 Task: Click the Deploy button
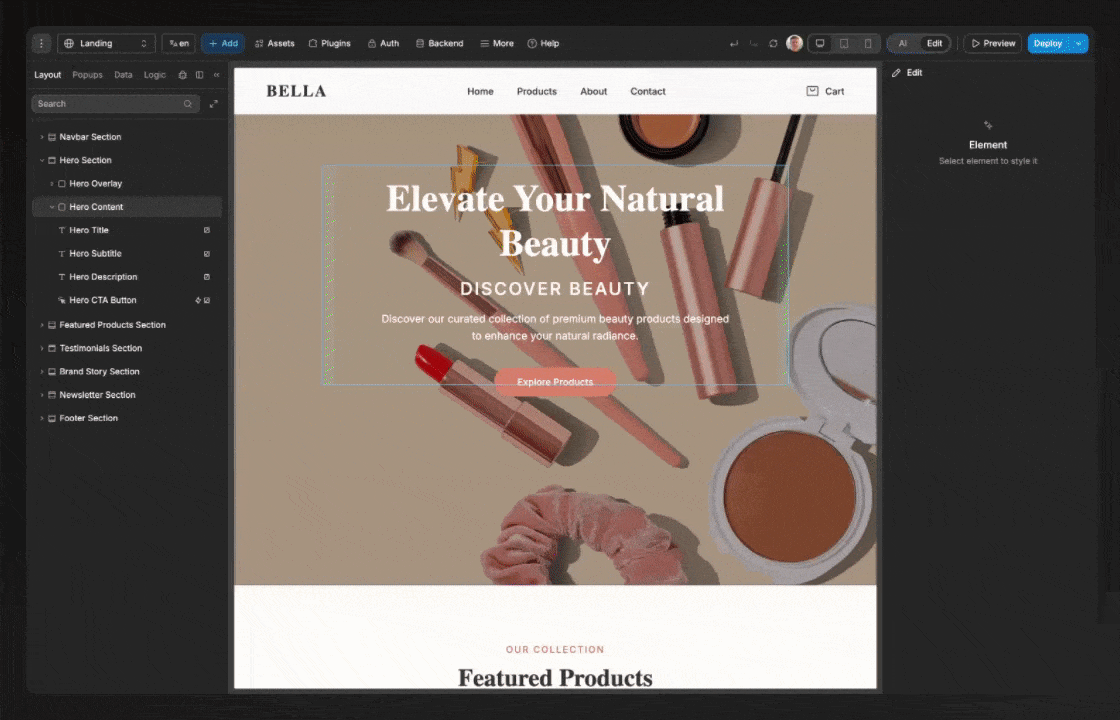pos(1046,43)
